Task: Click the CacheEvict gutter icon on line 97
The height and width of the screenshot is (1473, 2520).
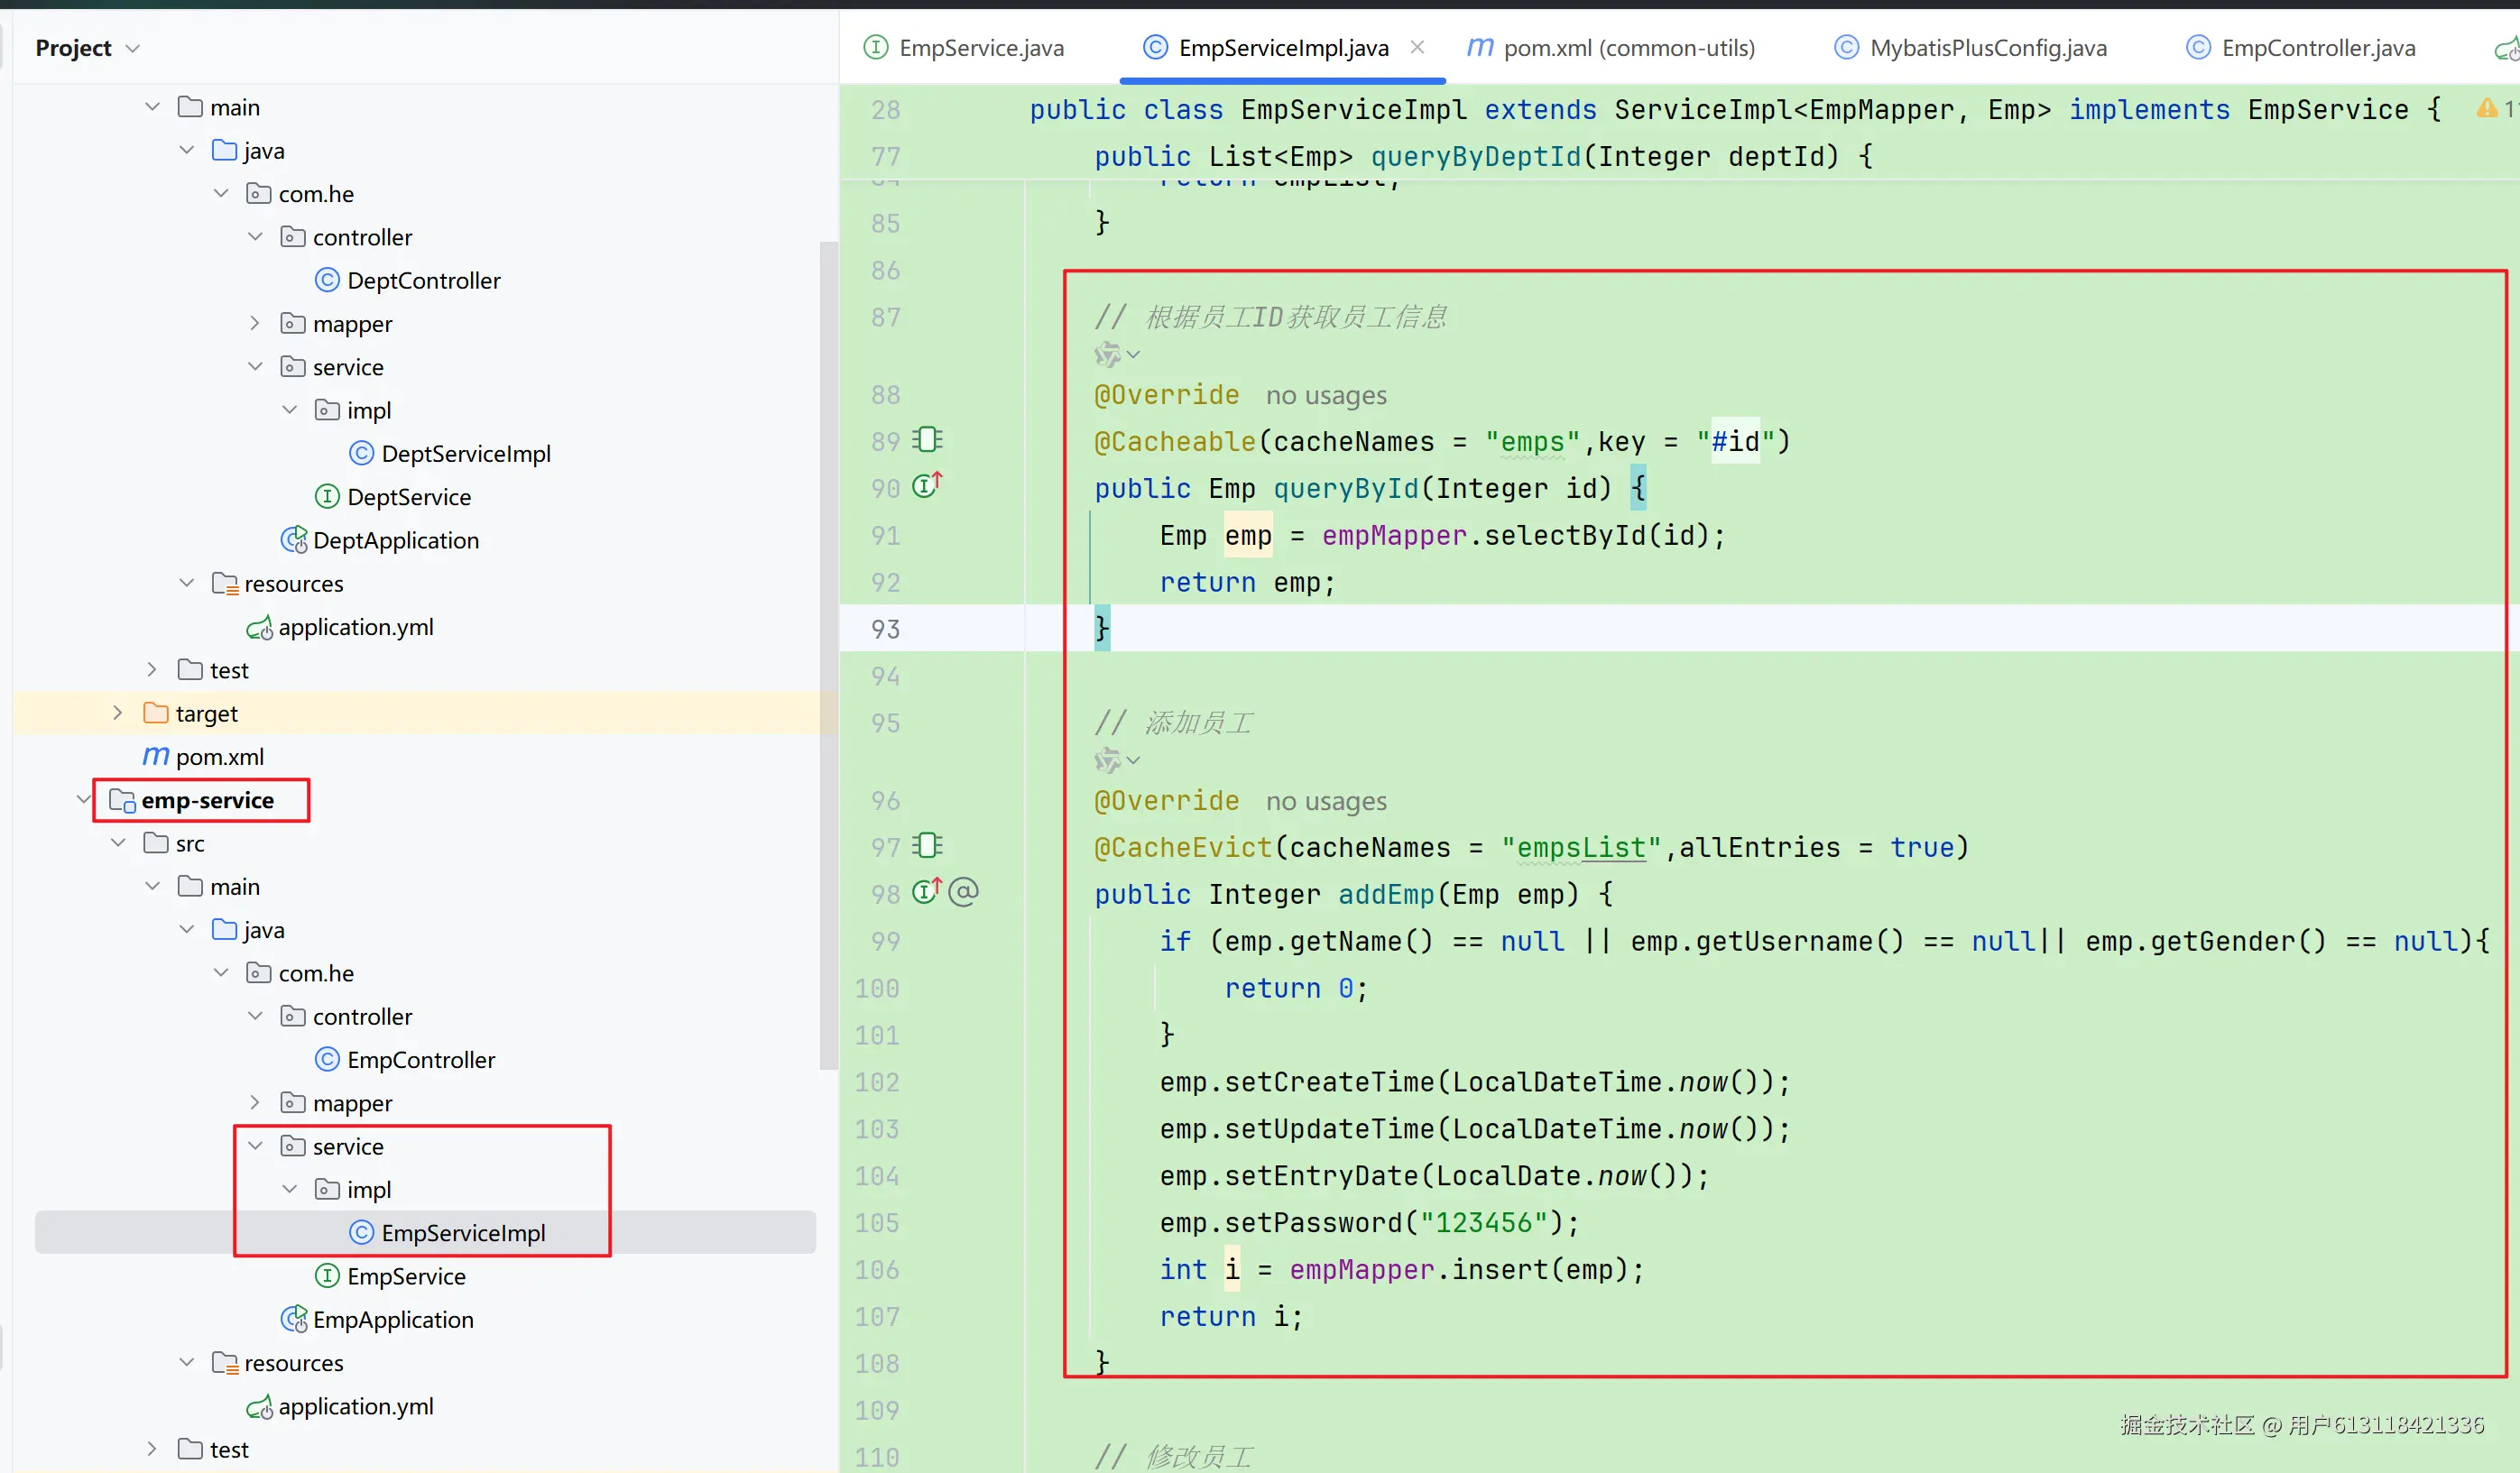Action: coord(928,846)
